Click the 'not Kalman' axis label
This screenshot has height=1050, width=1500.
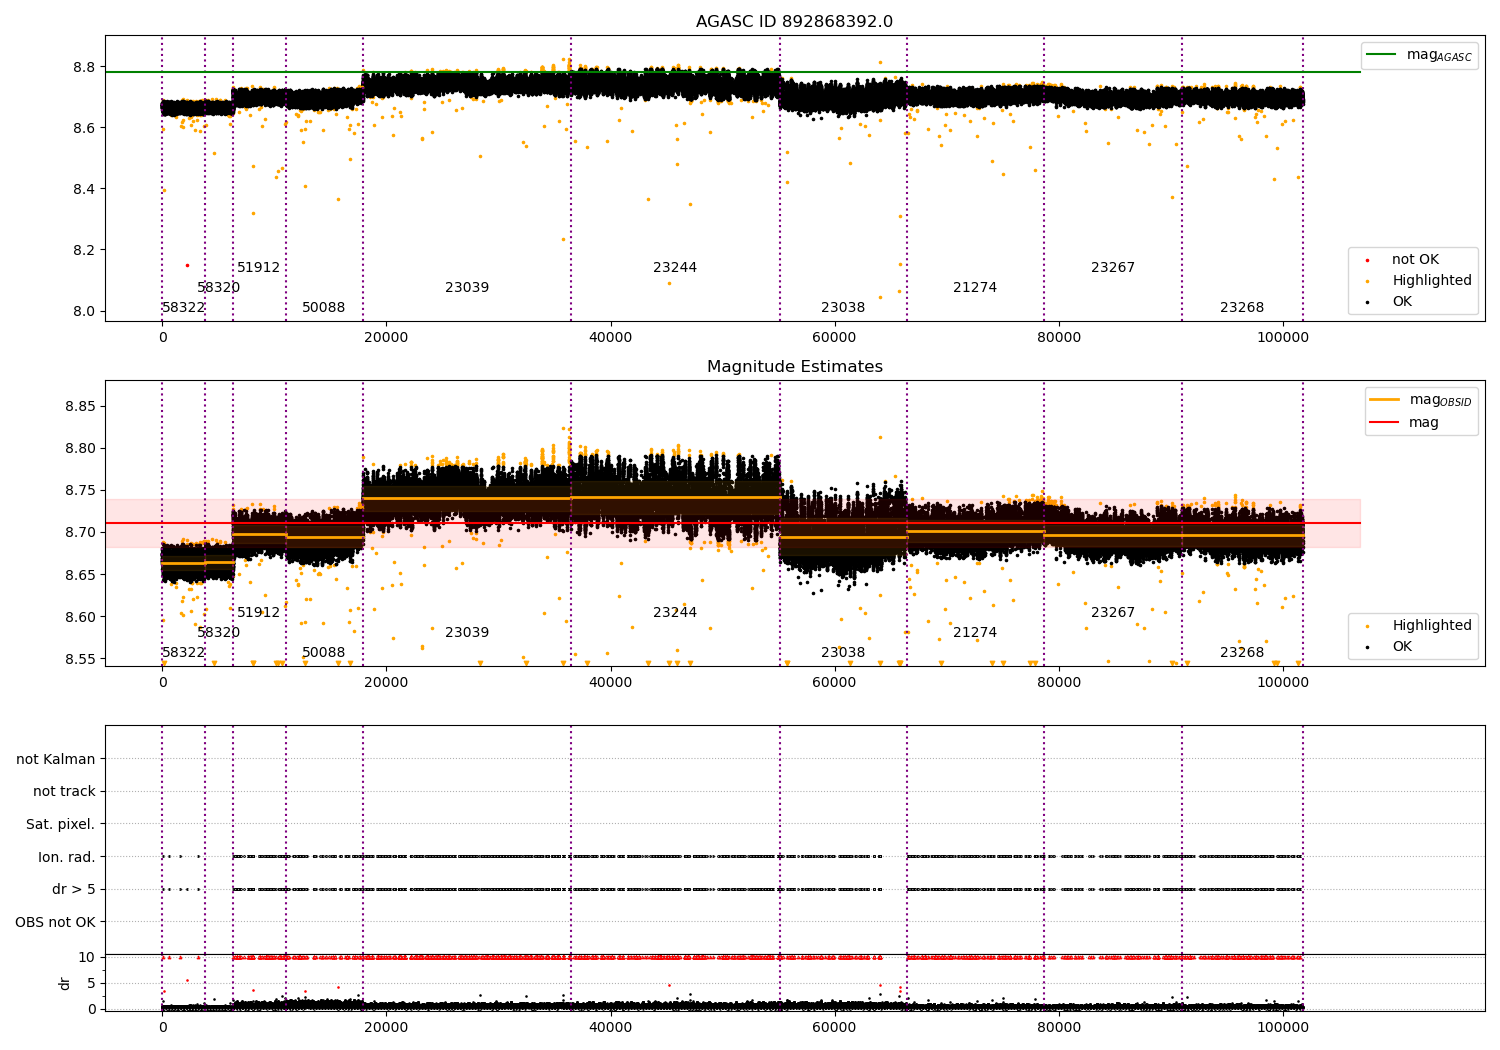coord(56,759)
